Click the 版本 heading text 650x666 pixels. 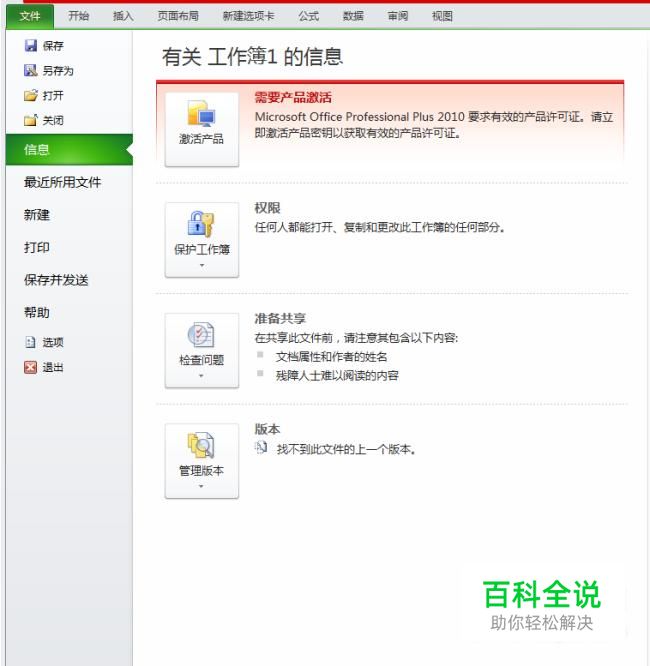point(267,429)
